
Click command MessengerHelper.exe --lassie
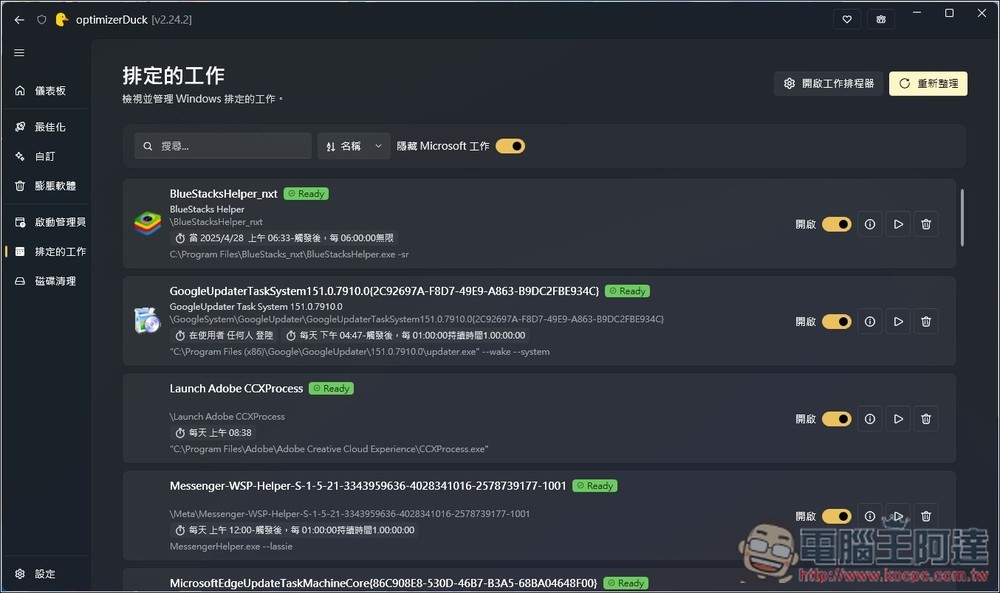tap(231, 546)
